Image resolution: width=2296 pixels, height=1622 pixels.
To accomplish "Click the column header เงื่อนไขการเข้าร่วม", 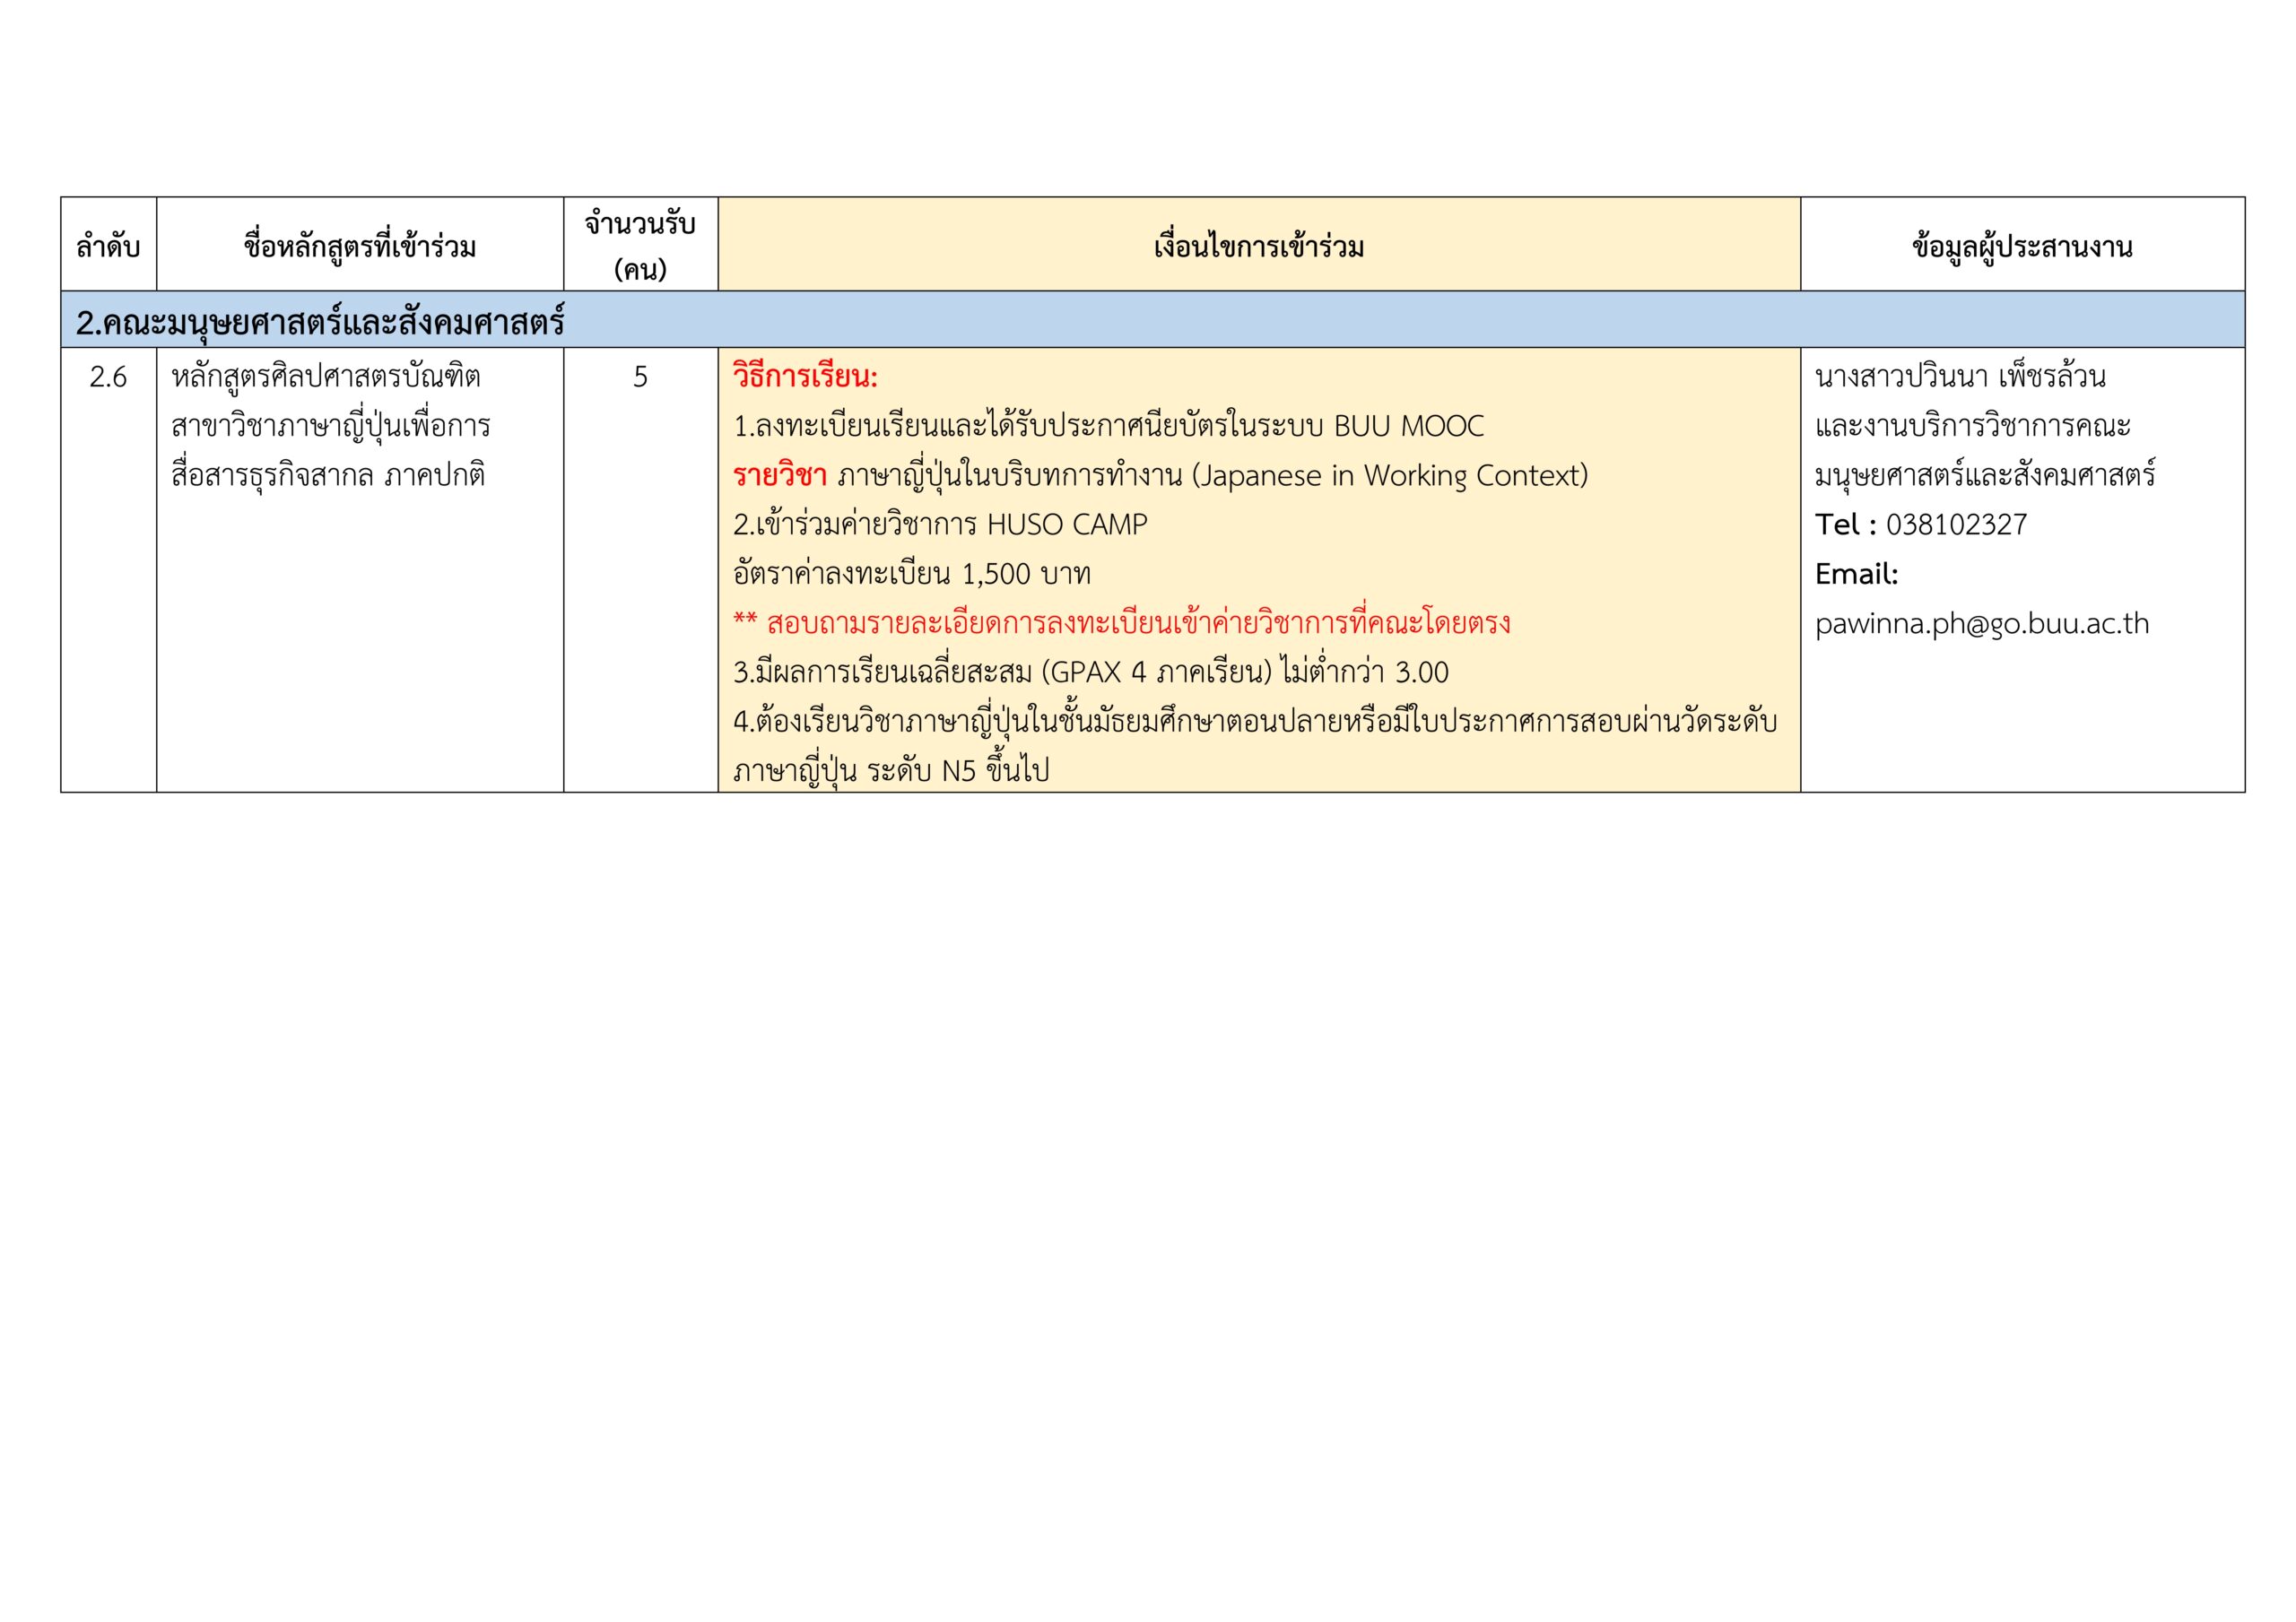I will point(1258,246).
